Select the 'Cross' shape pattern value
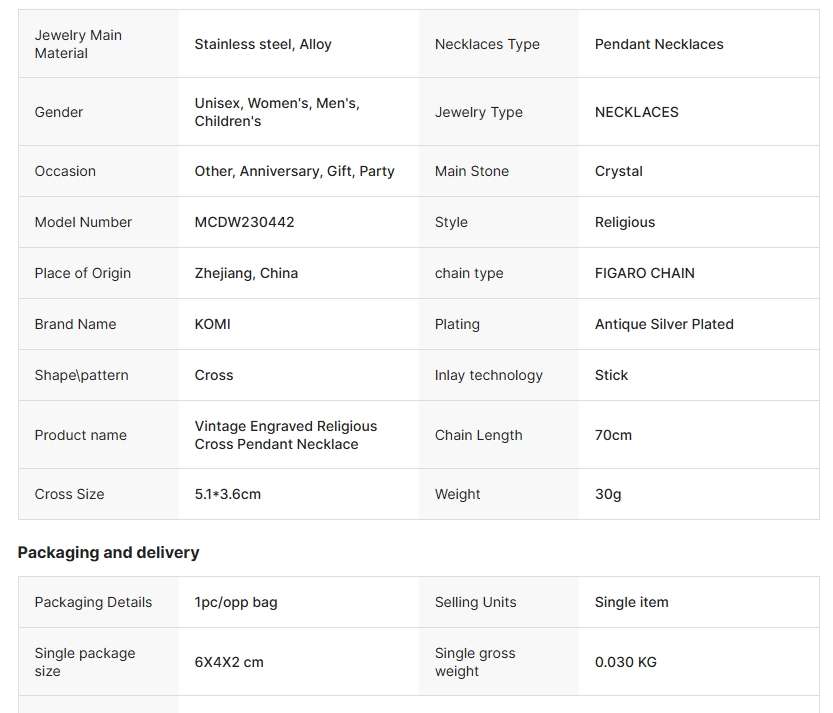The image size is (833, 713). 214,375
